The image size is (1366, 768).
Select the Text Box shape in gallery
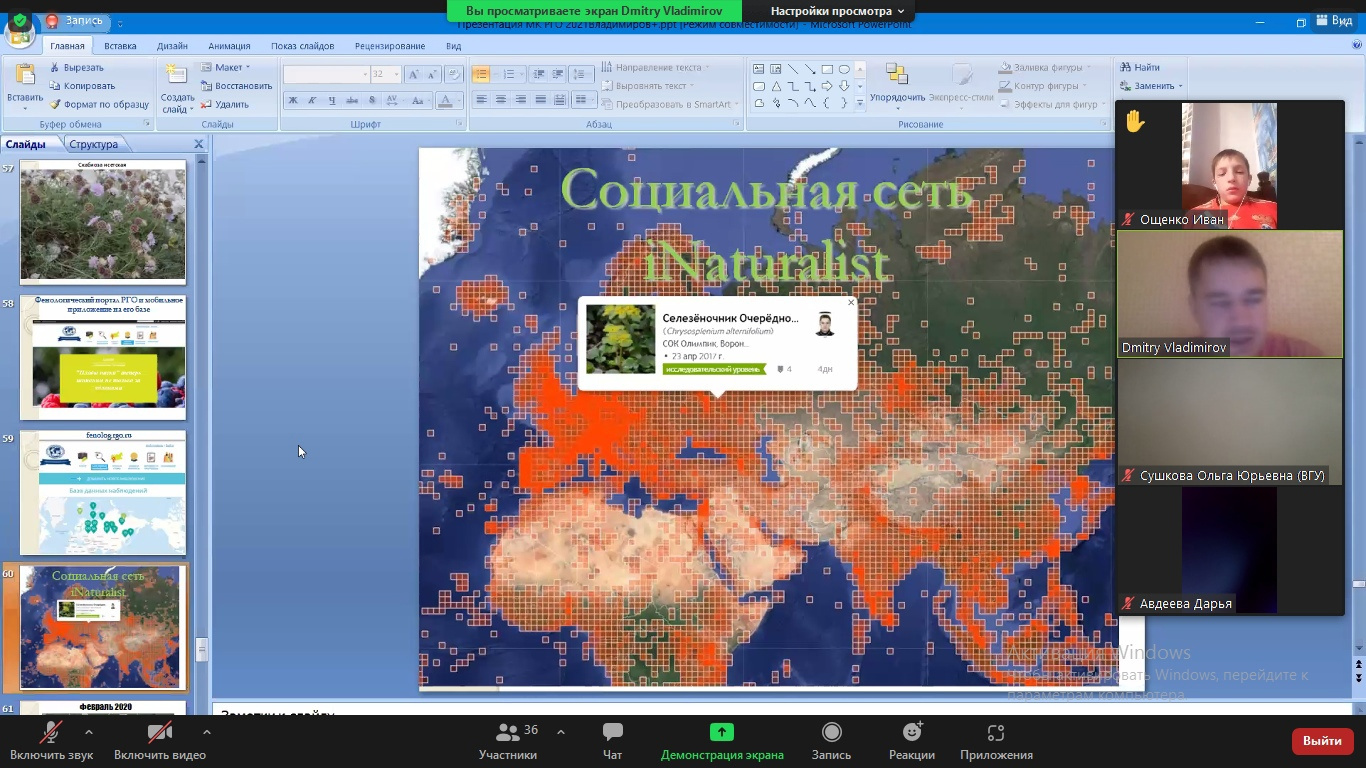click(x=759, y=69)
